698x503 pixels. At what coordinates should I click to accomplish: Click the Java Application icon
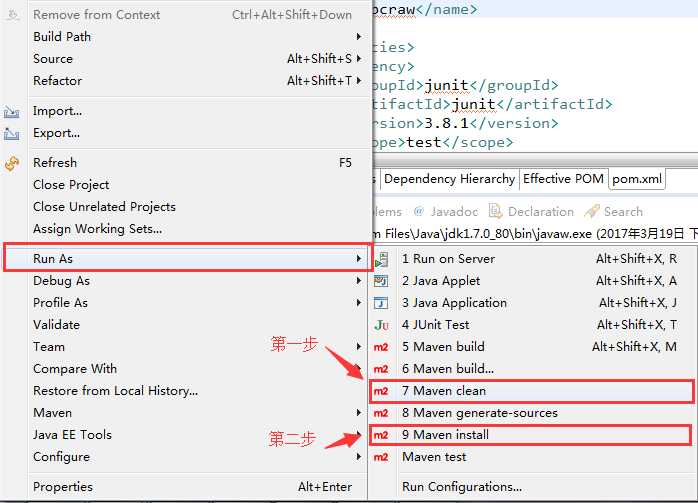[x=381, y=303]
